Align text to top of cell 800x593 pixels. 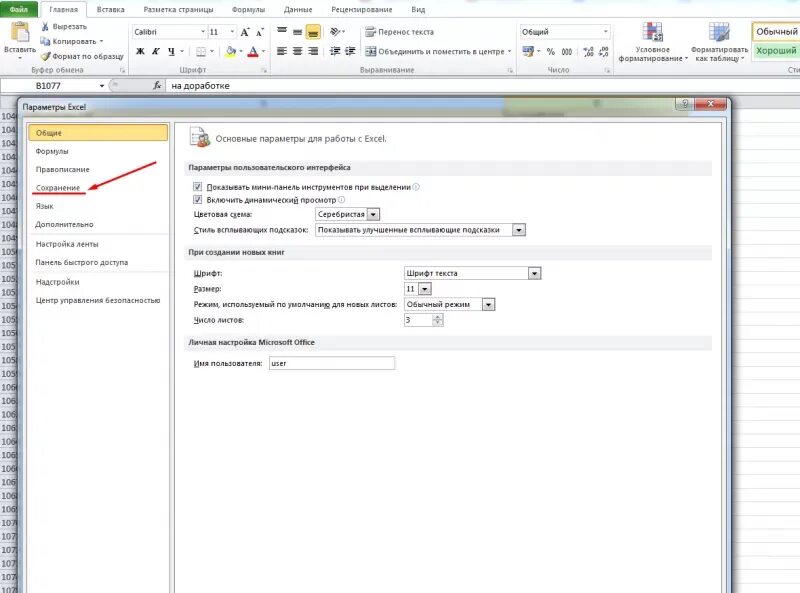point(282,32)
